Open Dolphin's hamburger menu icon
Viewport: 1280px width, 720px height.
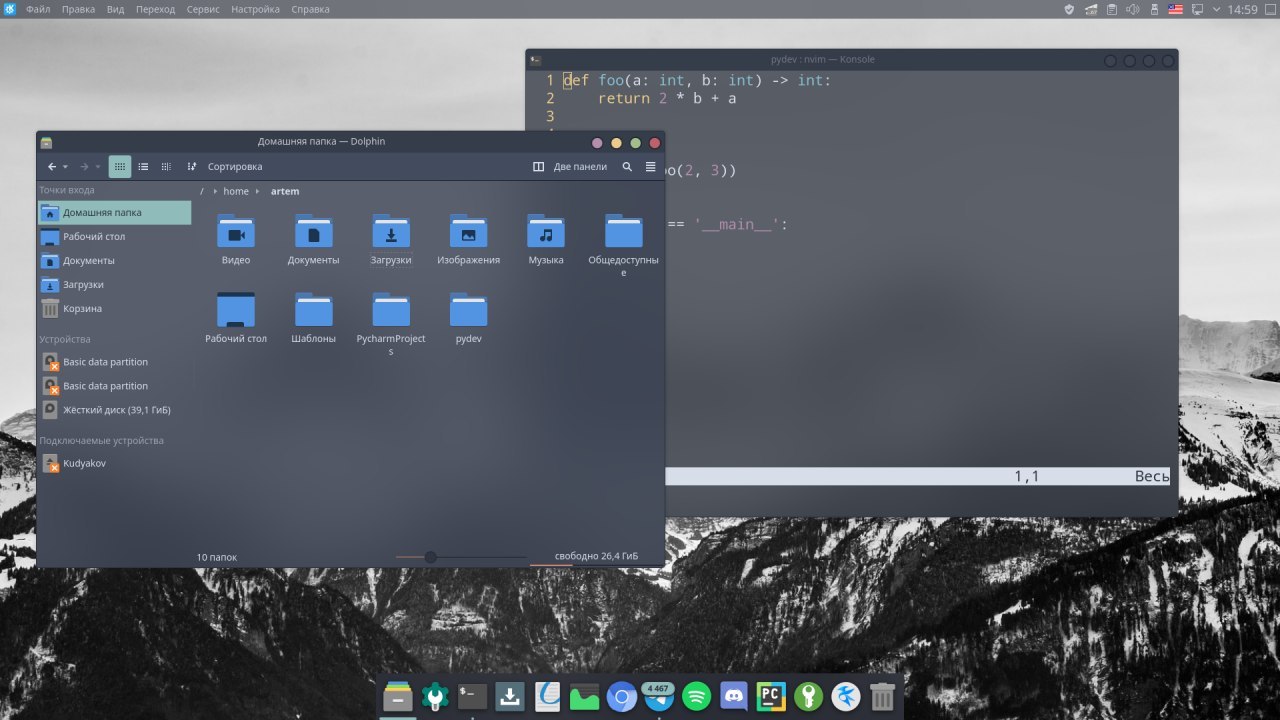point(651,167)
